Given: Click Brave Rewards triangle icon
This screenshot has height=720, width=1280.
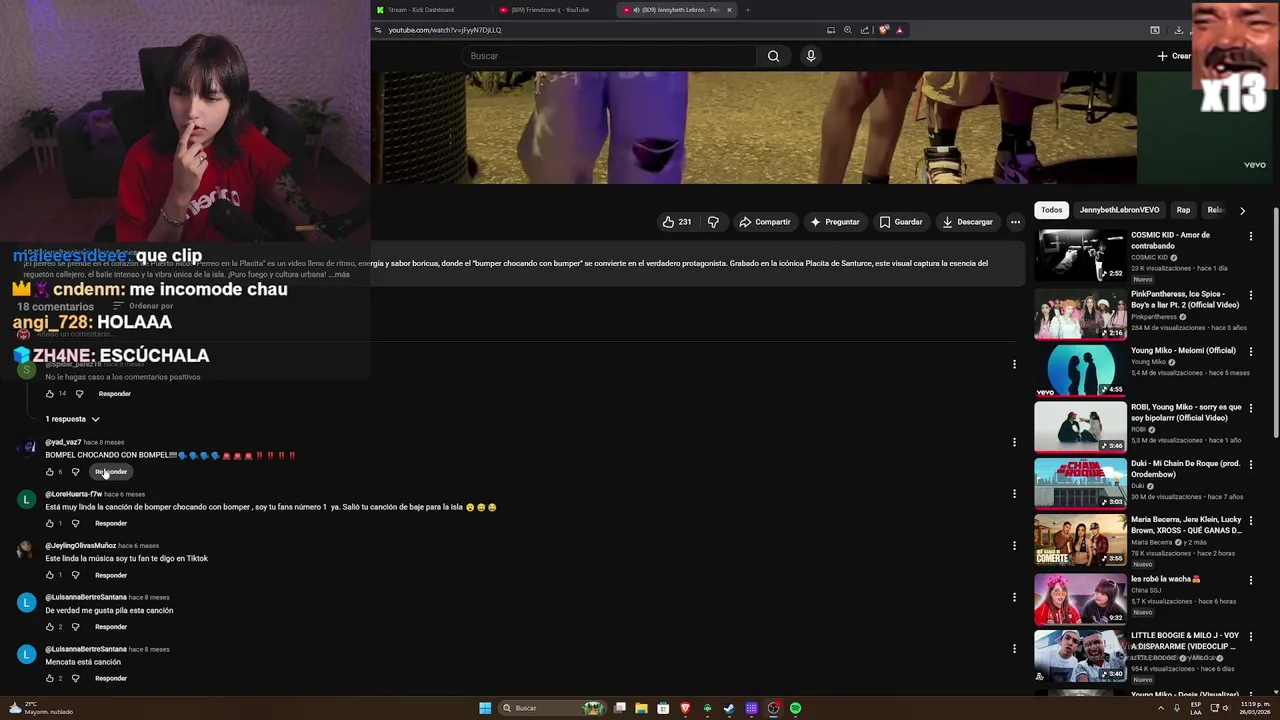Looking at the screenshot, I should point(899,30).
